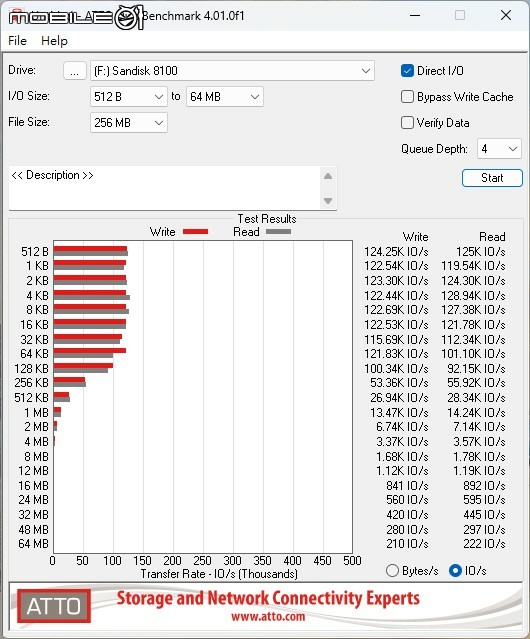Image resolution: width=530 pixels, height=639 pixels.
Task: Click the Storage and Network Connectivity Experts banner text
Action: coord(268,598)
